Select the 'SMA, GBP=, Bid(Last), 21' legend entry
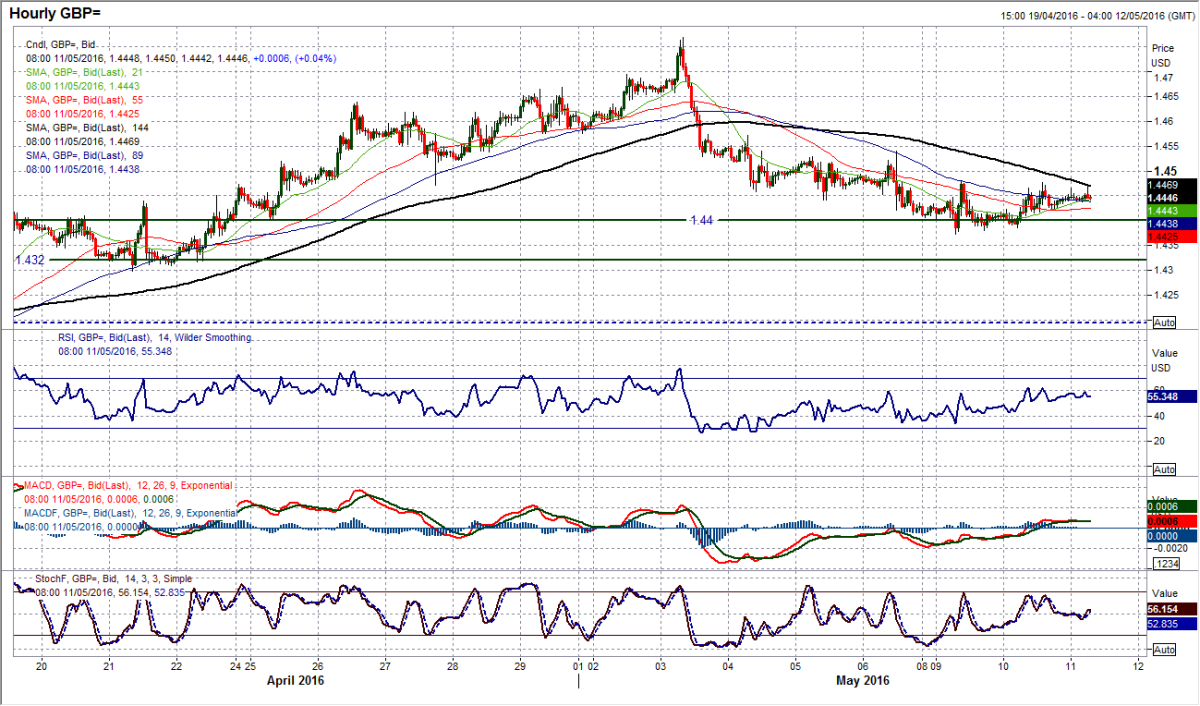The height and width of the screenshot is (706, 1200). 85,72
